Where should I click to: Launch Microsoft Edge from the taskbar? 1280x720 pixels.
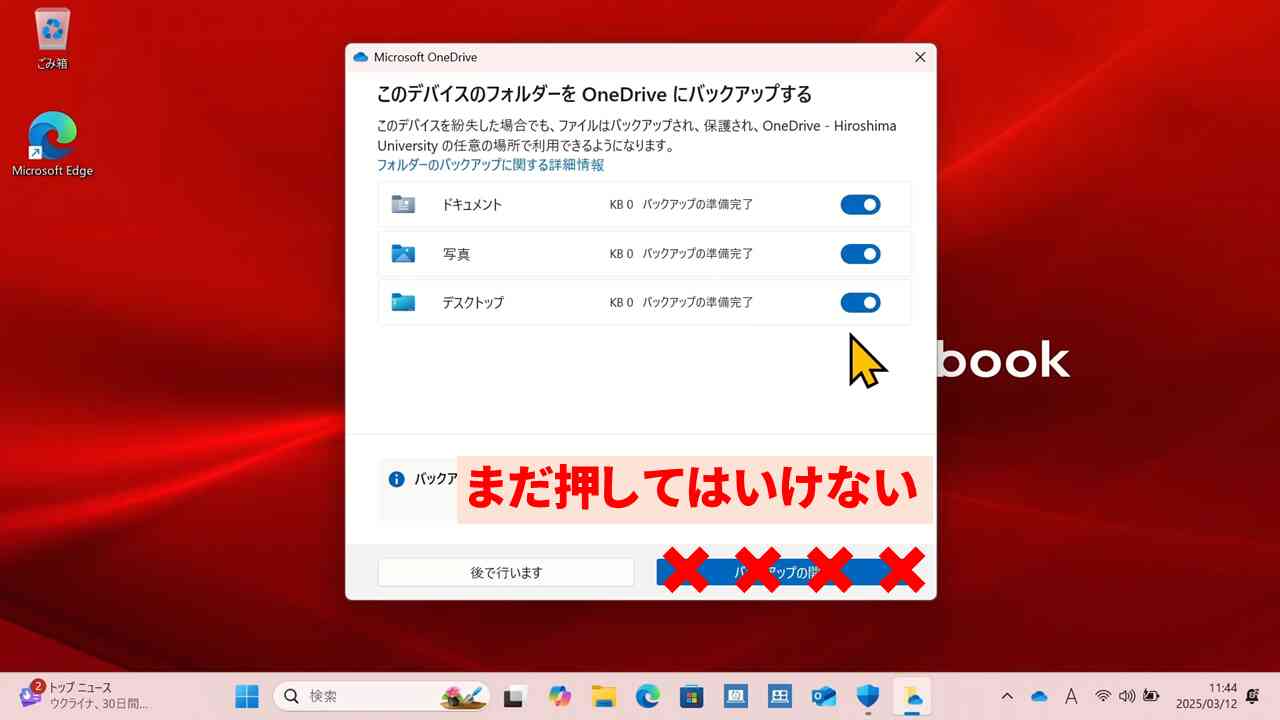(648, 696)
